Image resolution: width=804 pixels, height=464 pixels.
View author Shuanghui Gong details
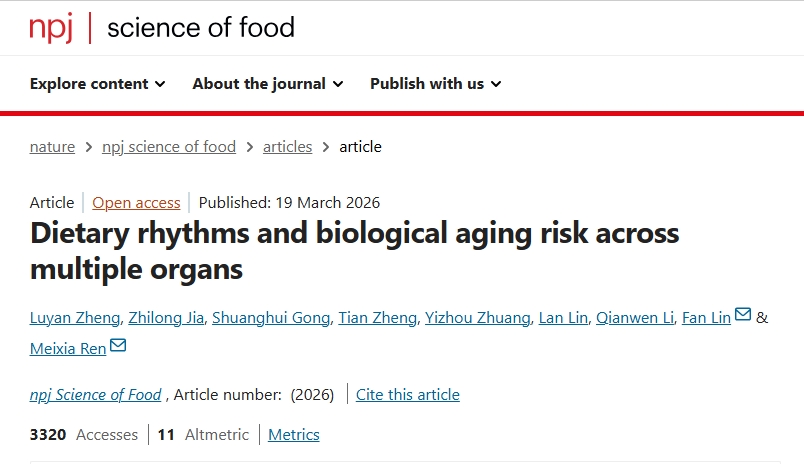[272, 318]
